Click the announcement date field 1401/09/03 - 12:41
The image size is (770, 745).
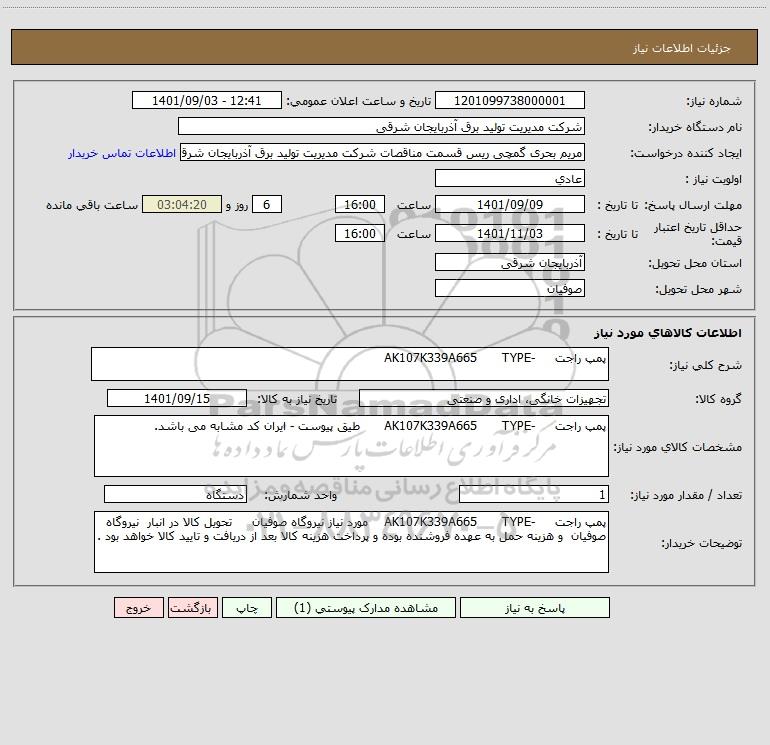point(207,100)
